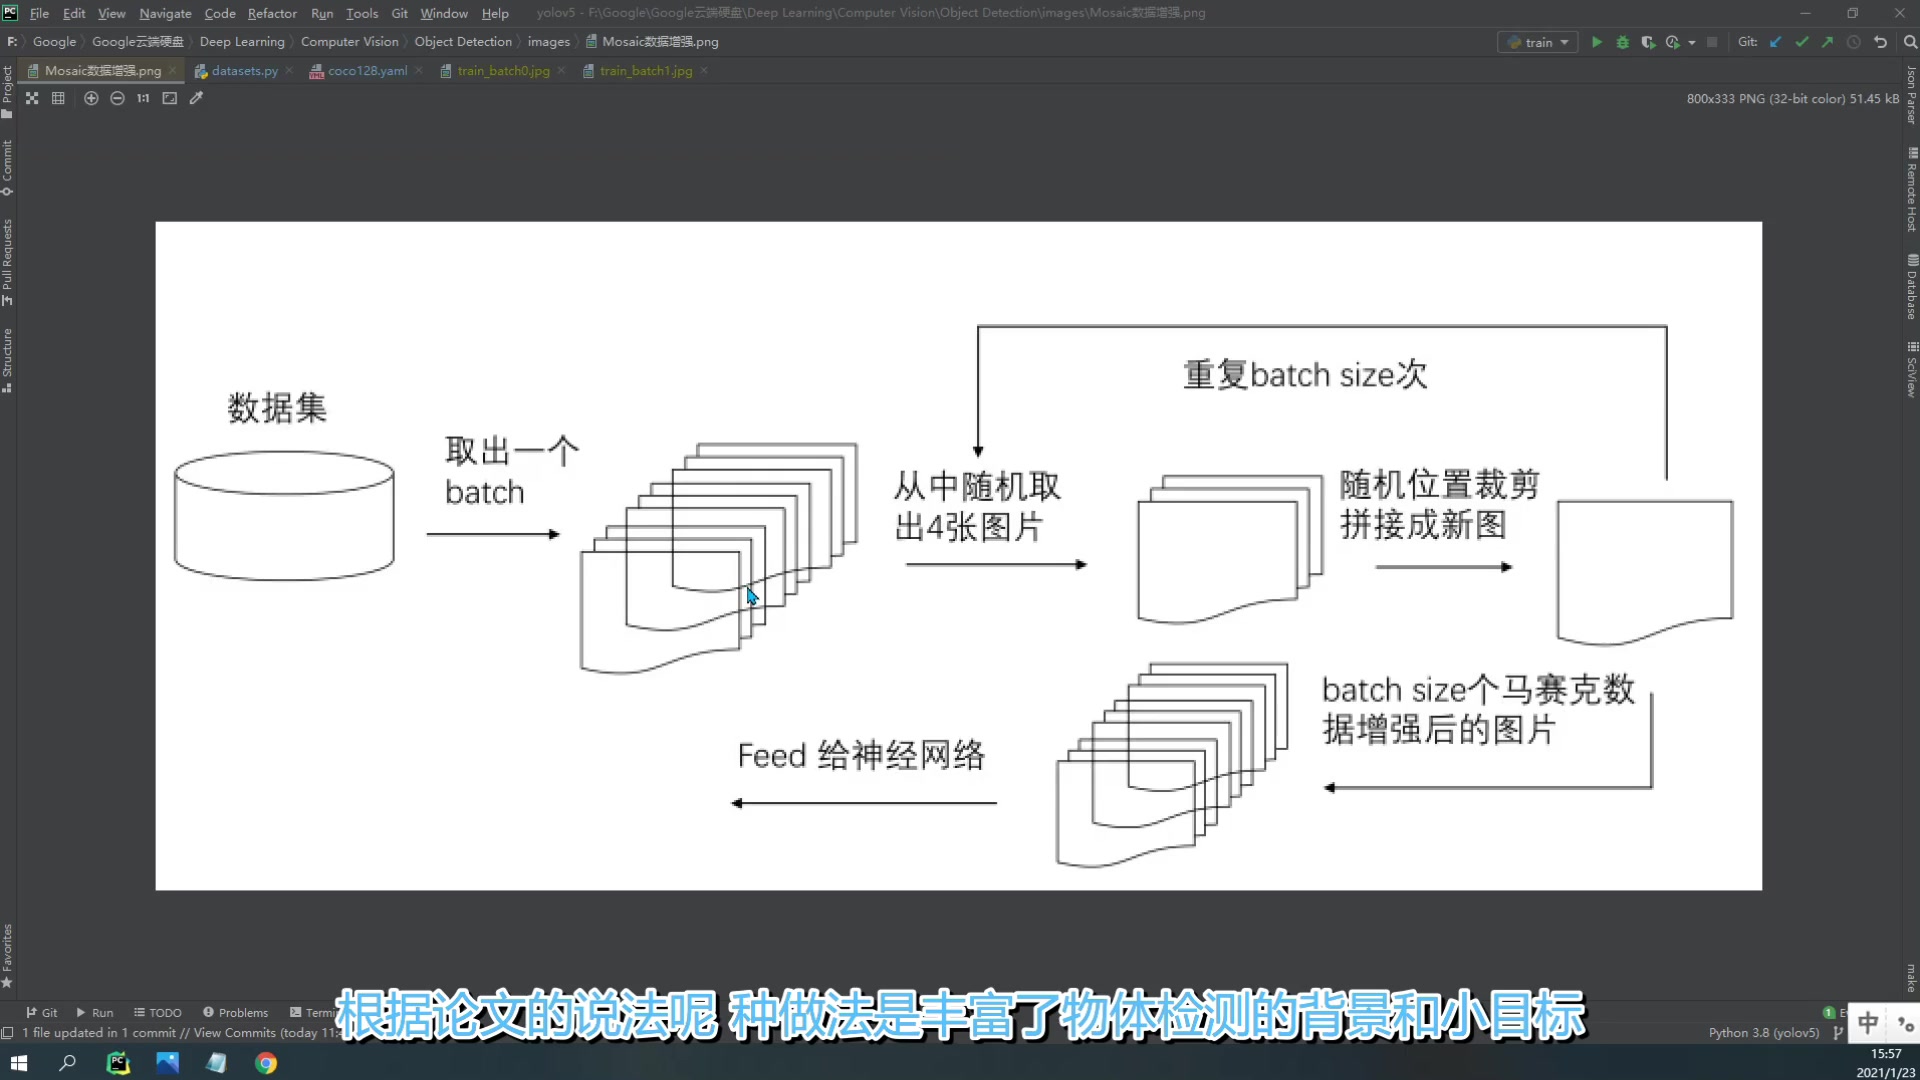
Task: Open the TODO tool window
Action: (x=158, y=1012)
